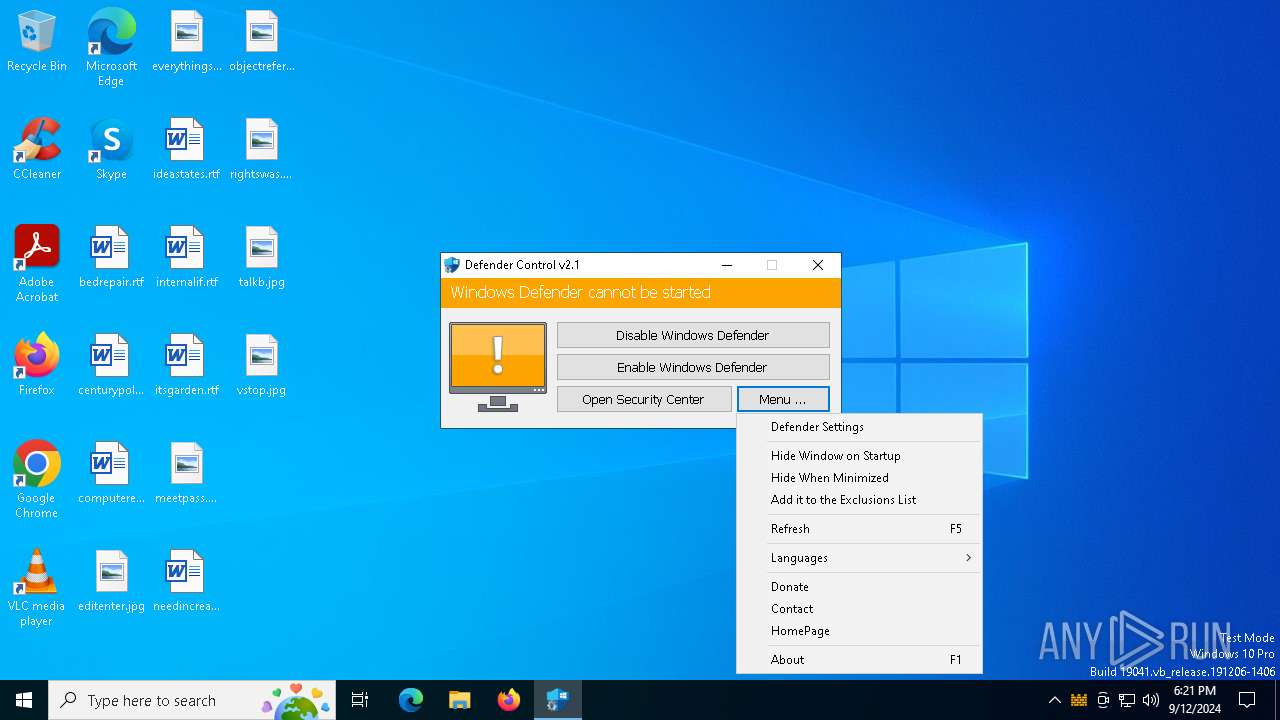The width and height of the screenshot is (1280, 720).
Task: Open the Recycle Bin desktop icon
Action: point(37,42)
